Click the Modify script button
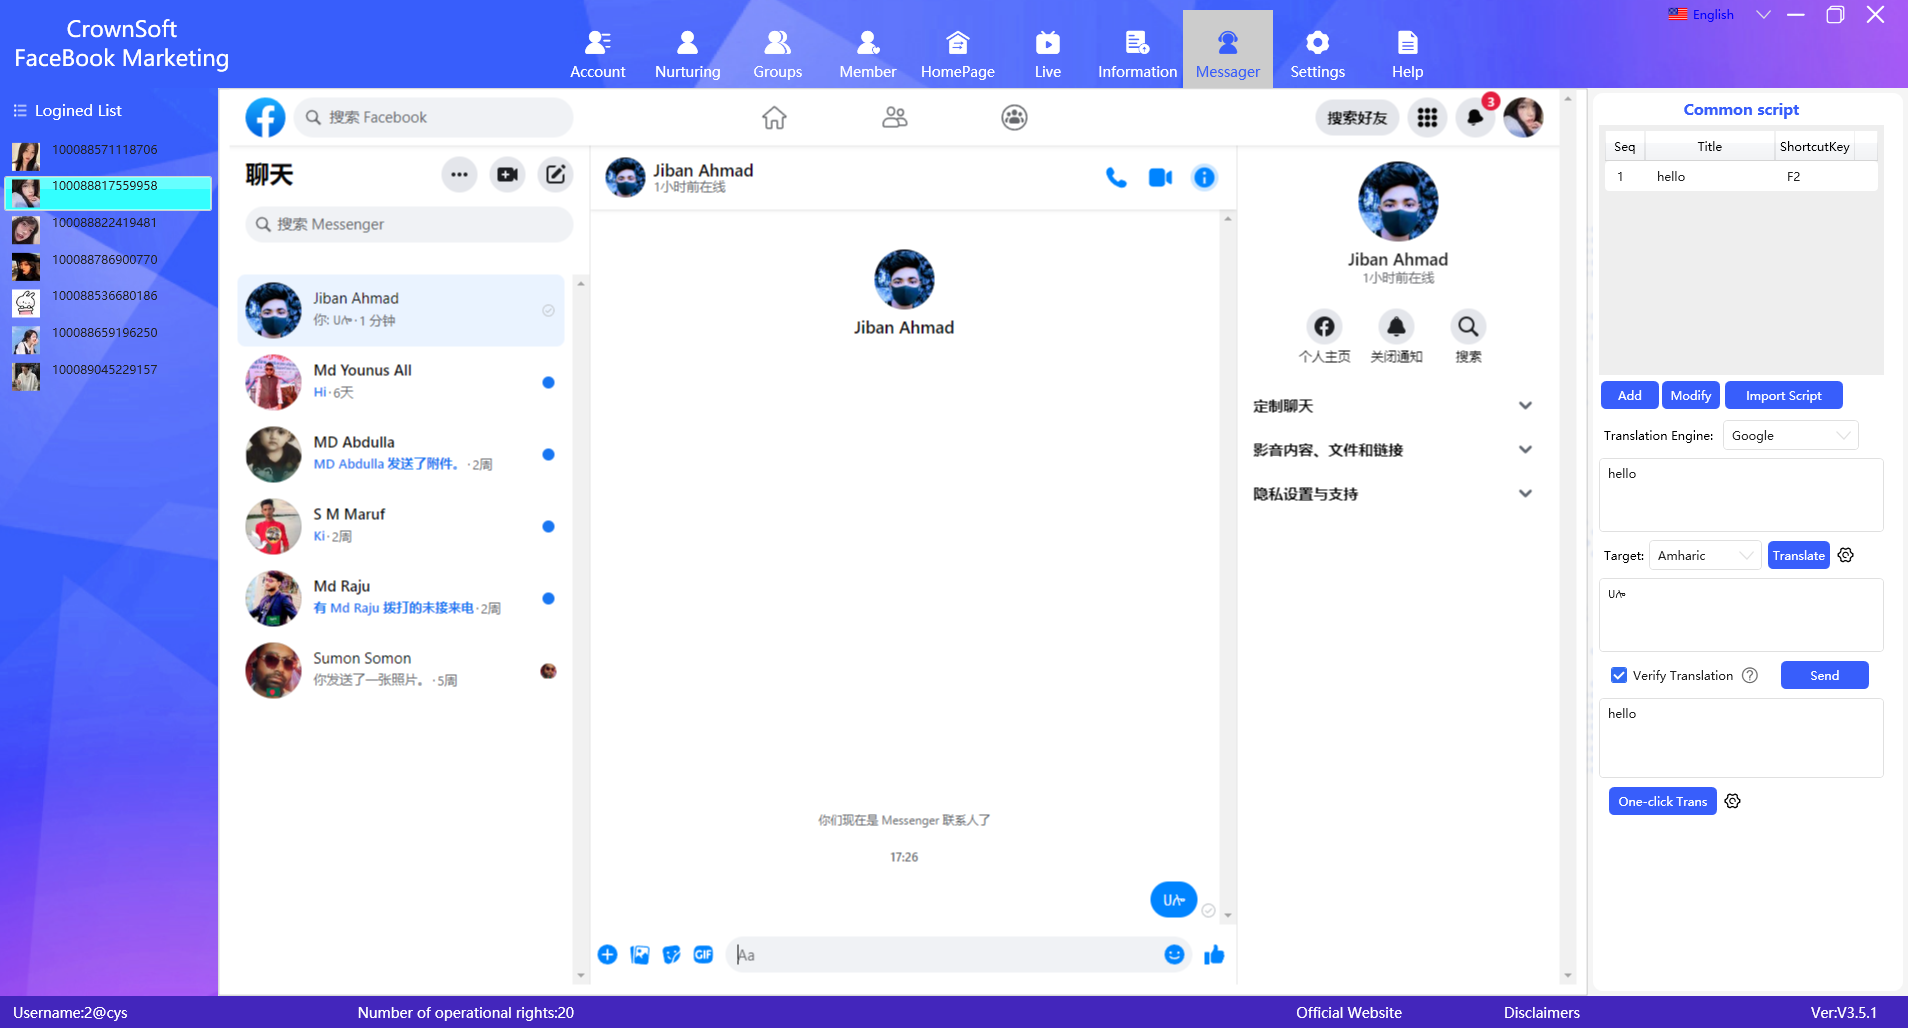 click(x=1690, y=395)
